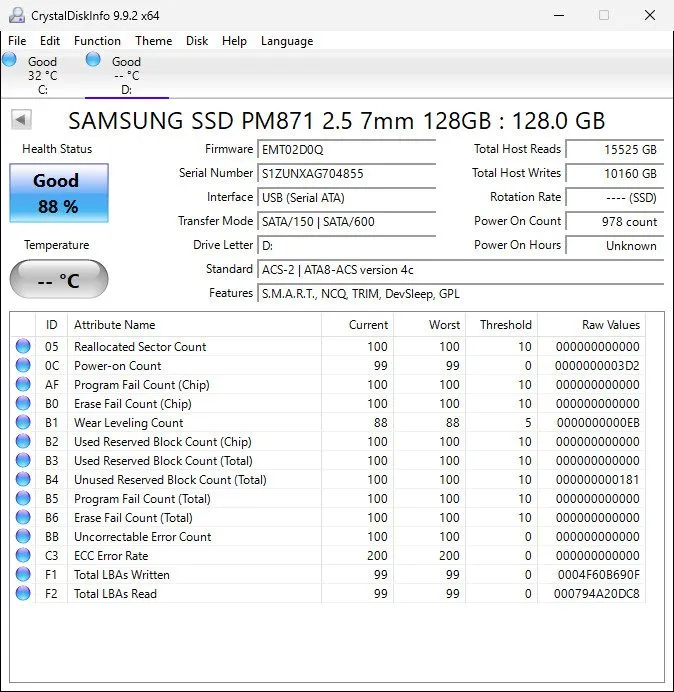
Task: Click the status orb for ECC Error Rate
Action: click(23, 555)
